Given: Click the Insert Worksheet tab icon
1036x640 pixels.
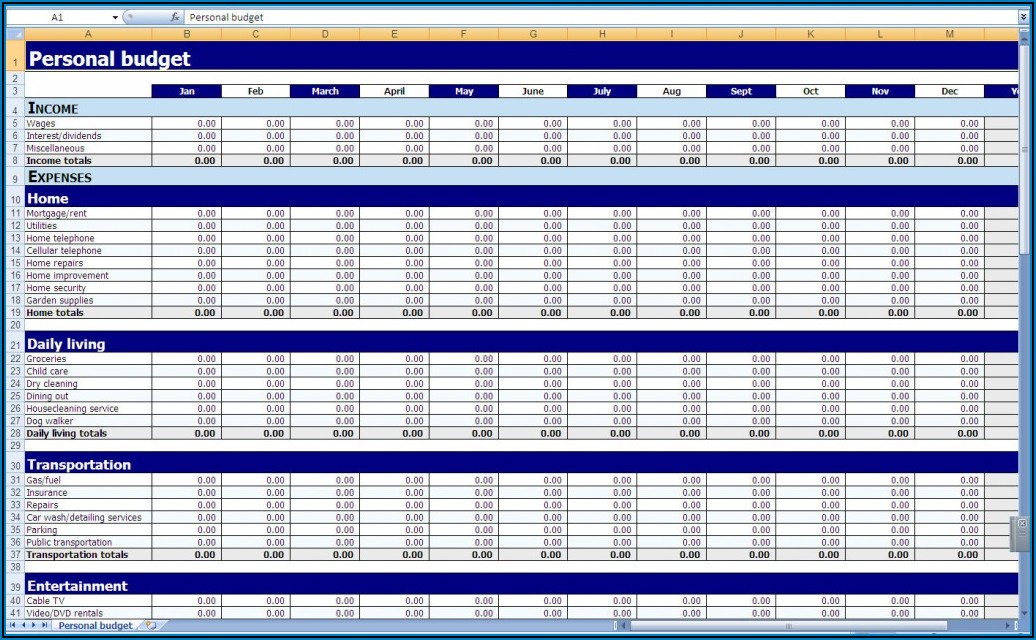Looking at the screenshot, I should click(151, 626).
